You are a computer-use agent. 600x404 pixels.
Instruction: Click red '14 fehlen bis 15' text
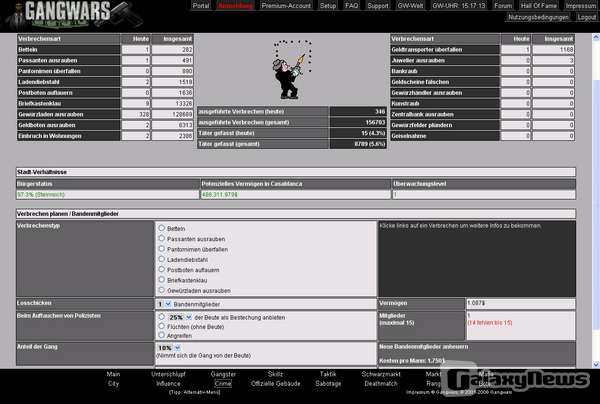tap(489, 323)
